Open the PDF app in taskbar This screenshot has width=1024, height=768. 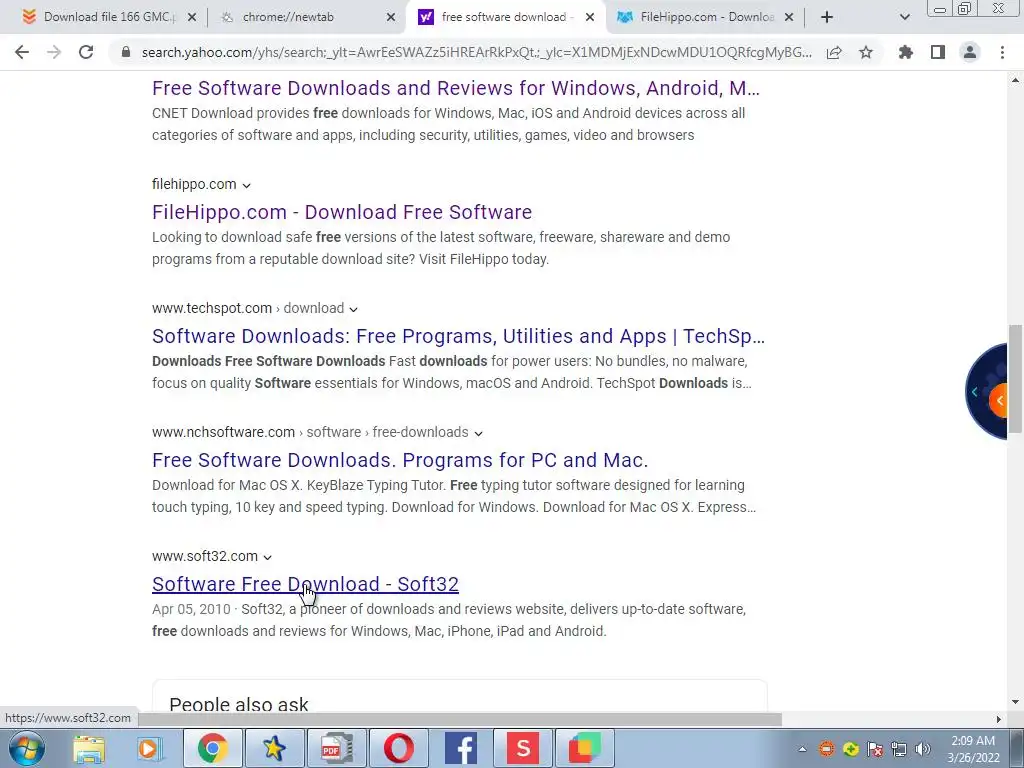point(336,748)
